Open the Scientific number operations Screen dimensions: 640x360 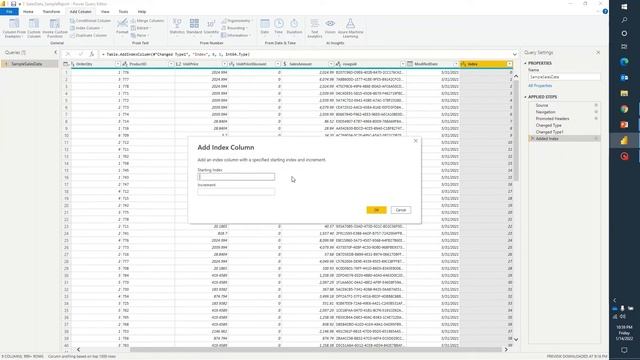(211, 26)
